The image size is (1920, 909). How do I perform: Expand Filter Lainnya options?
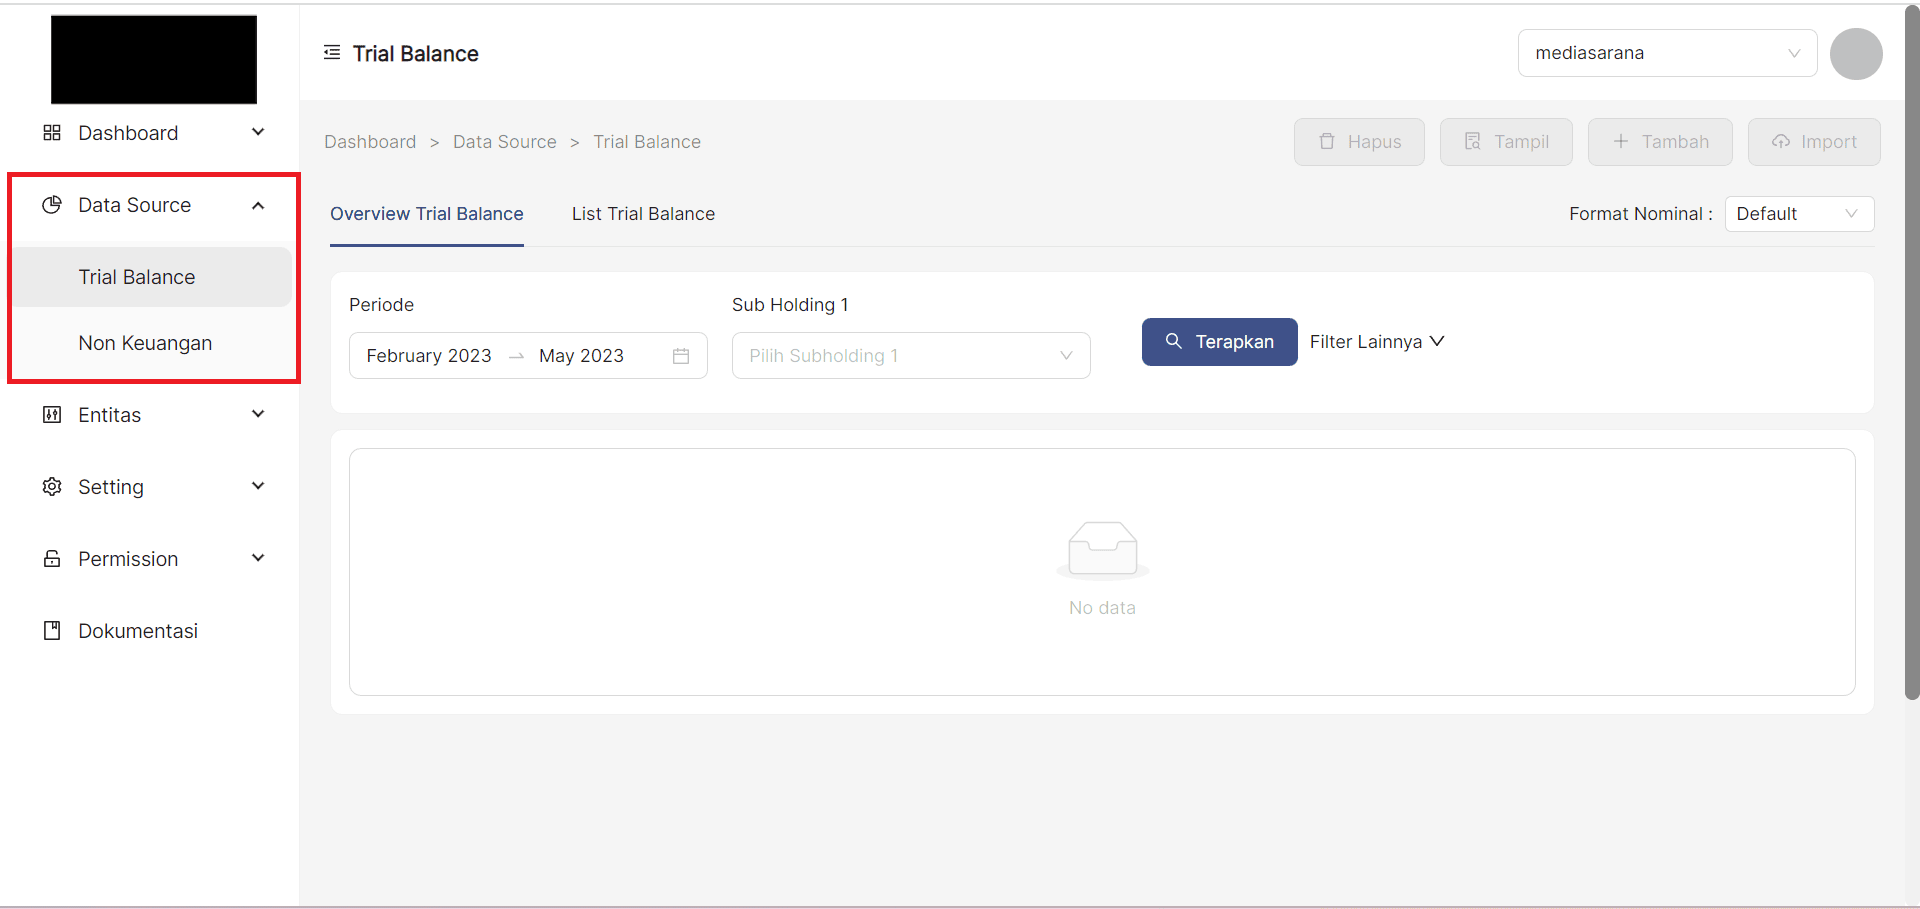click(1376, 342)
